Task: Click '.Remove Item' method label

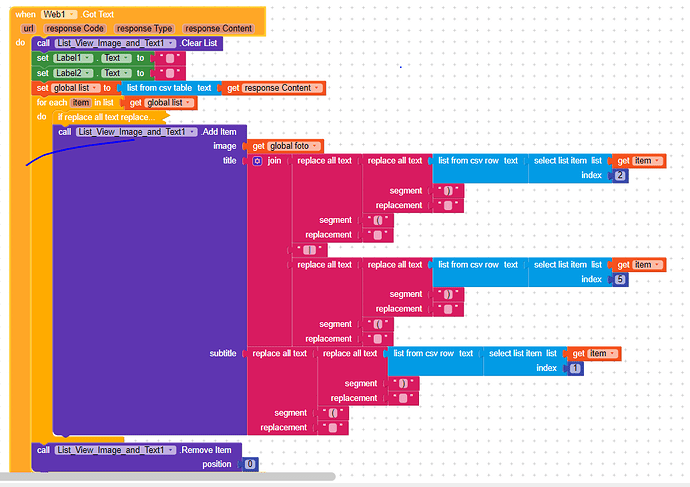Action: [206, 450]
